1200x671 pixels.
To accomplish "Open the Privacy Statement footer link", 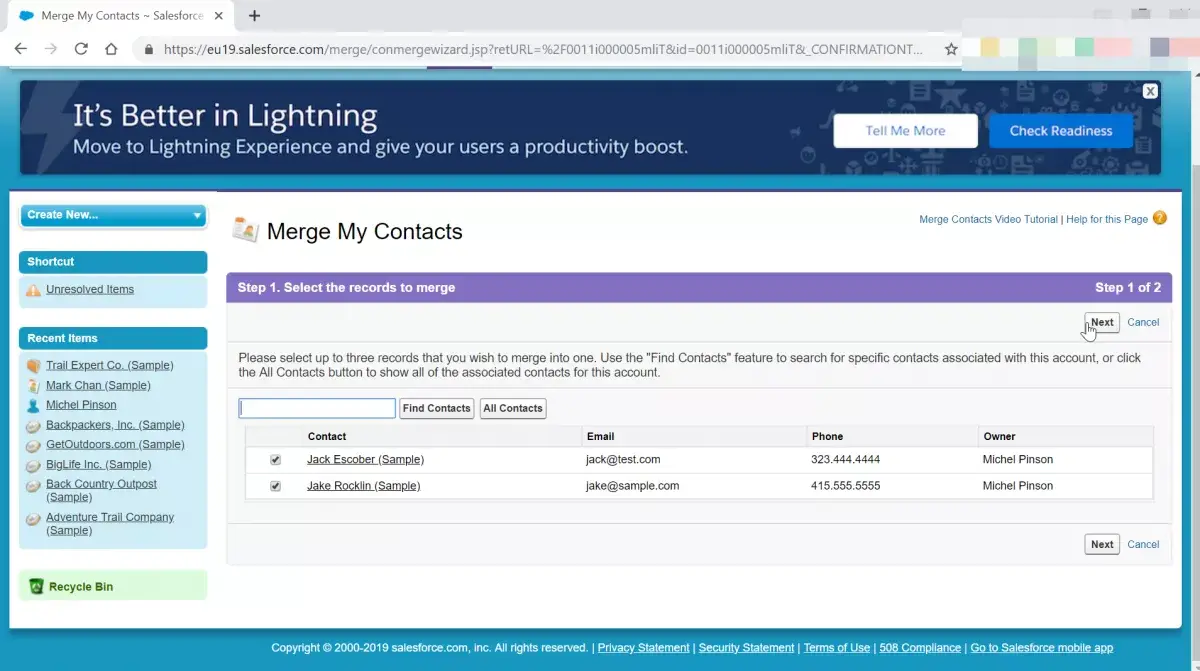I will coord(643,648).
